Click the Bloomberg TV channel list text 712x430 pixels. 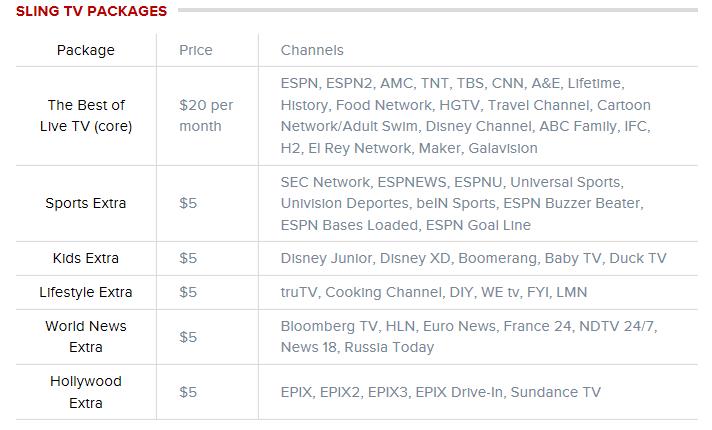point(469,336)
